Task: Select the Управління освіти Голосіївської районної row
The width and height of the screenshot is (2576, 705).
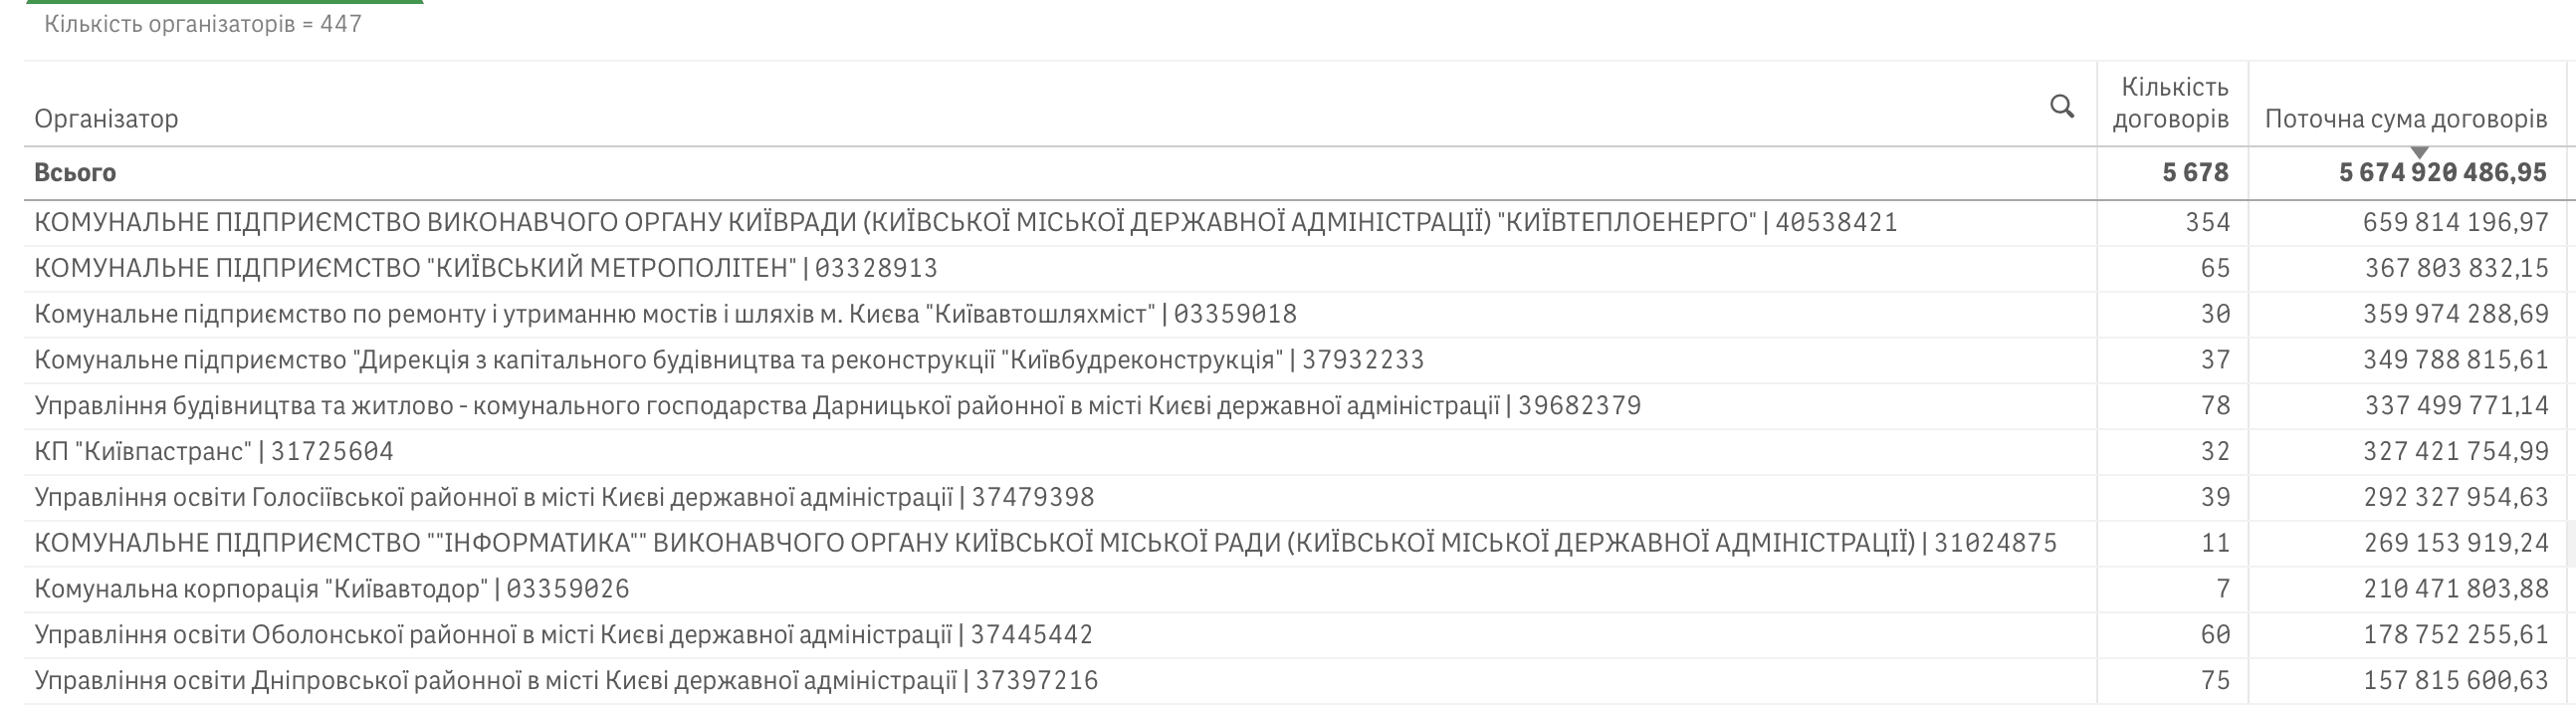Action: (564, 498)
